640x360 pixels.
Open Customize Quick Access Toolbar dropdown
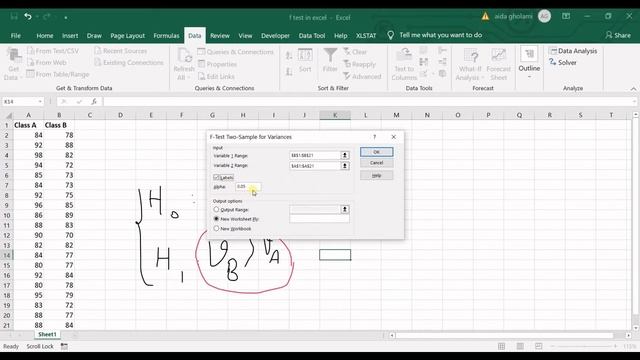tap(66, 18)
